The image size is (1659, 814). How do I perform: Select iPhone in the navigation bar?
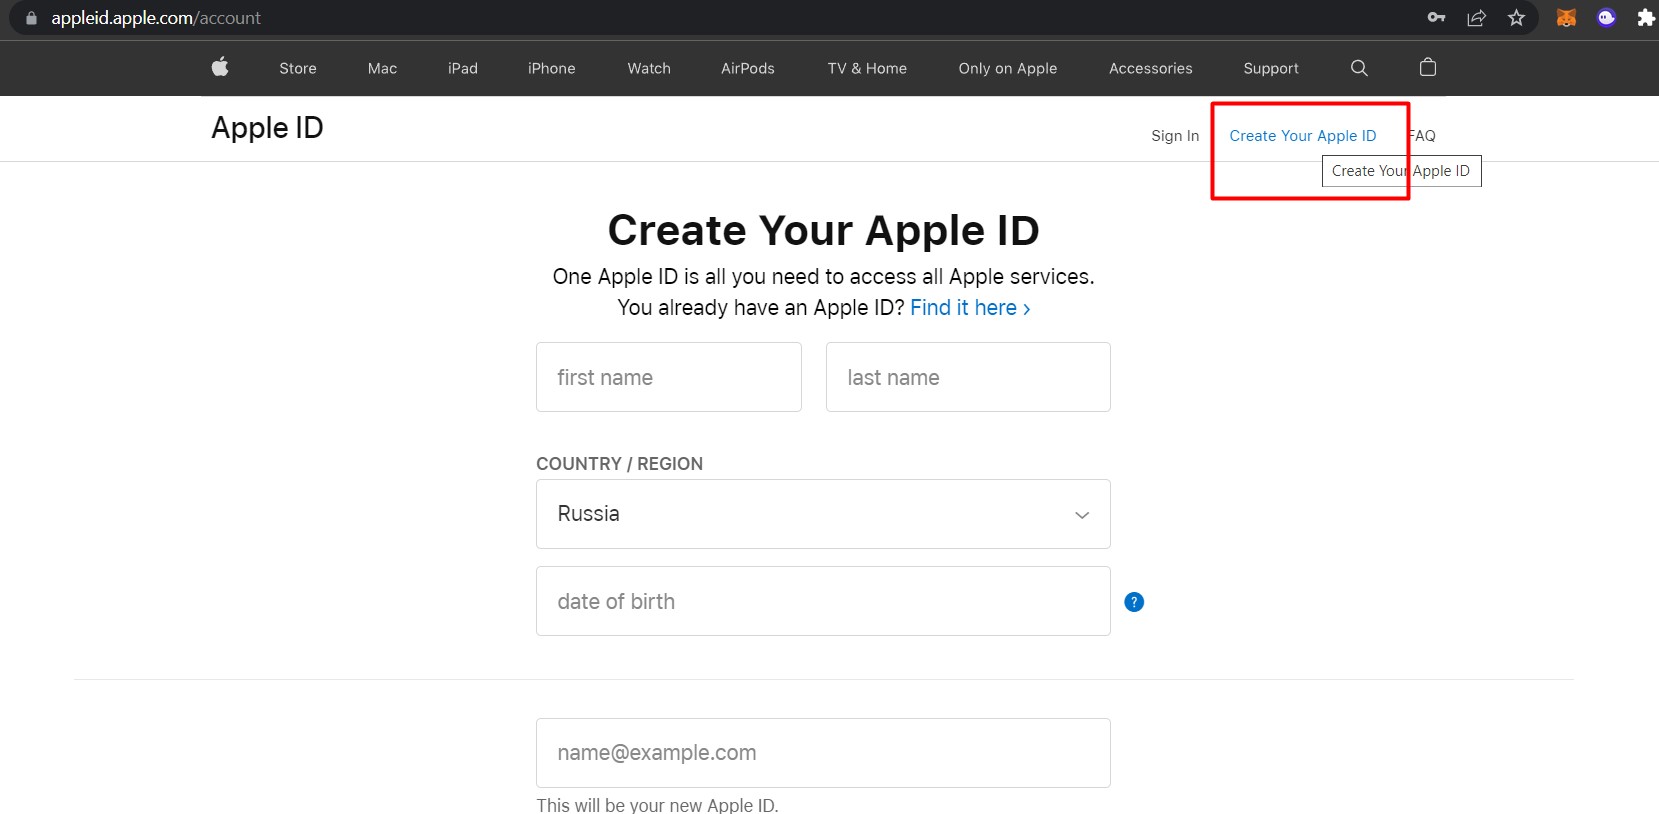coord(552,68)
